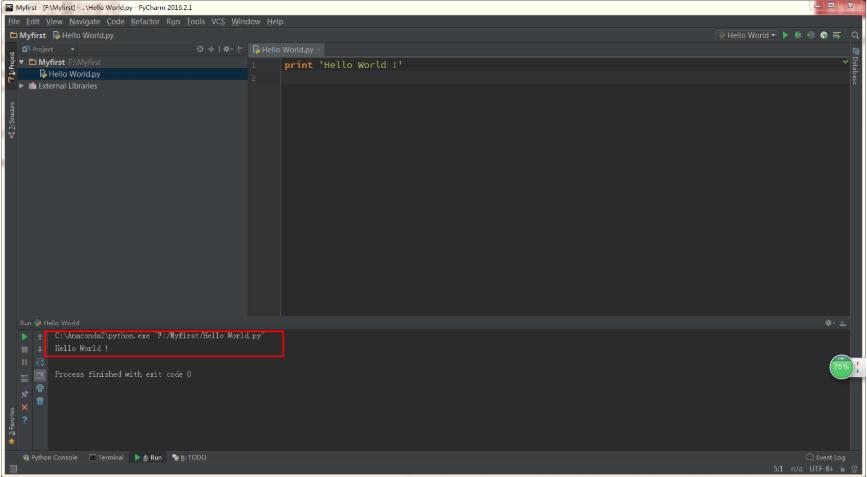This screenshot has height=477, width=867.
Task: Pause output in the Run panel
Action: point(24,362)
